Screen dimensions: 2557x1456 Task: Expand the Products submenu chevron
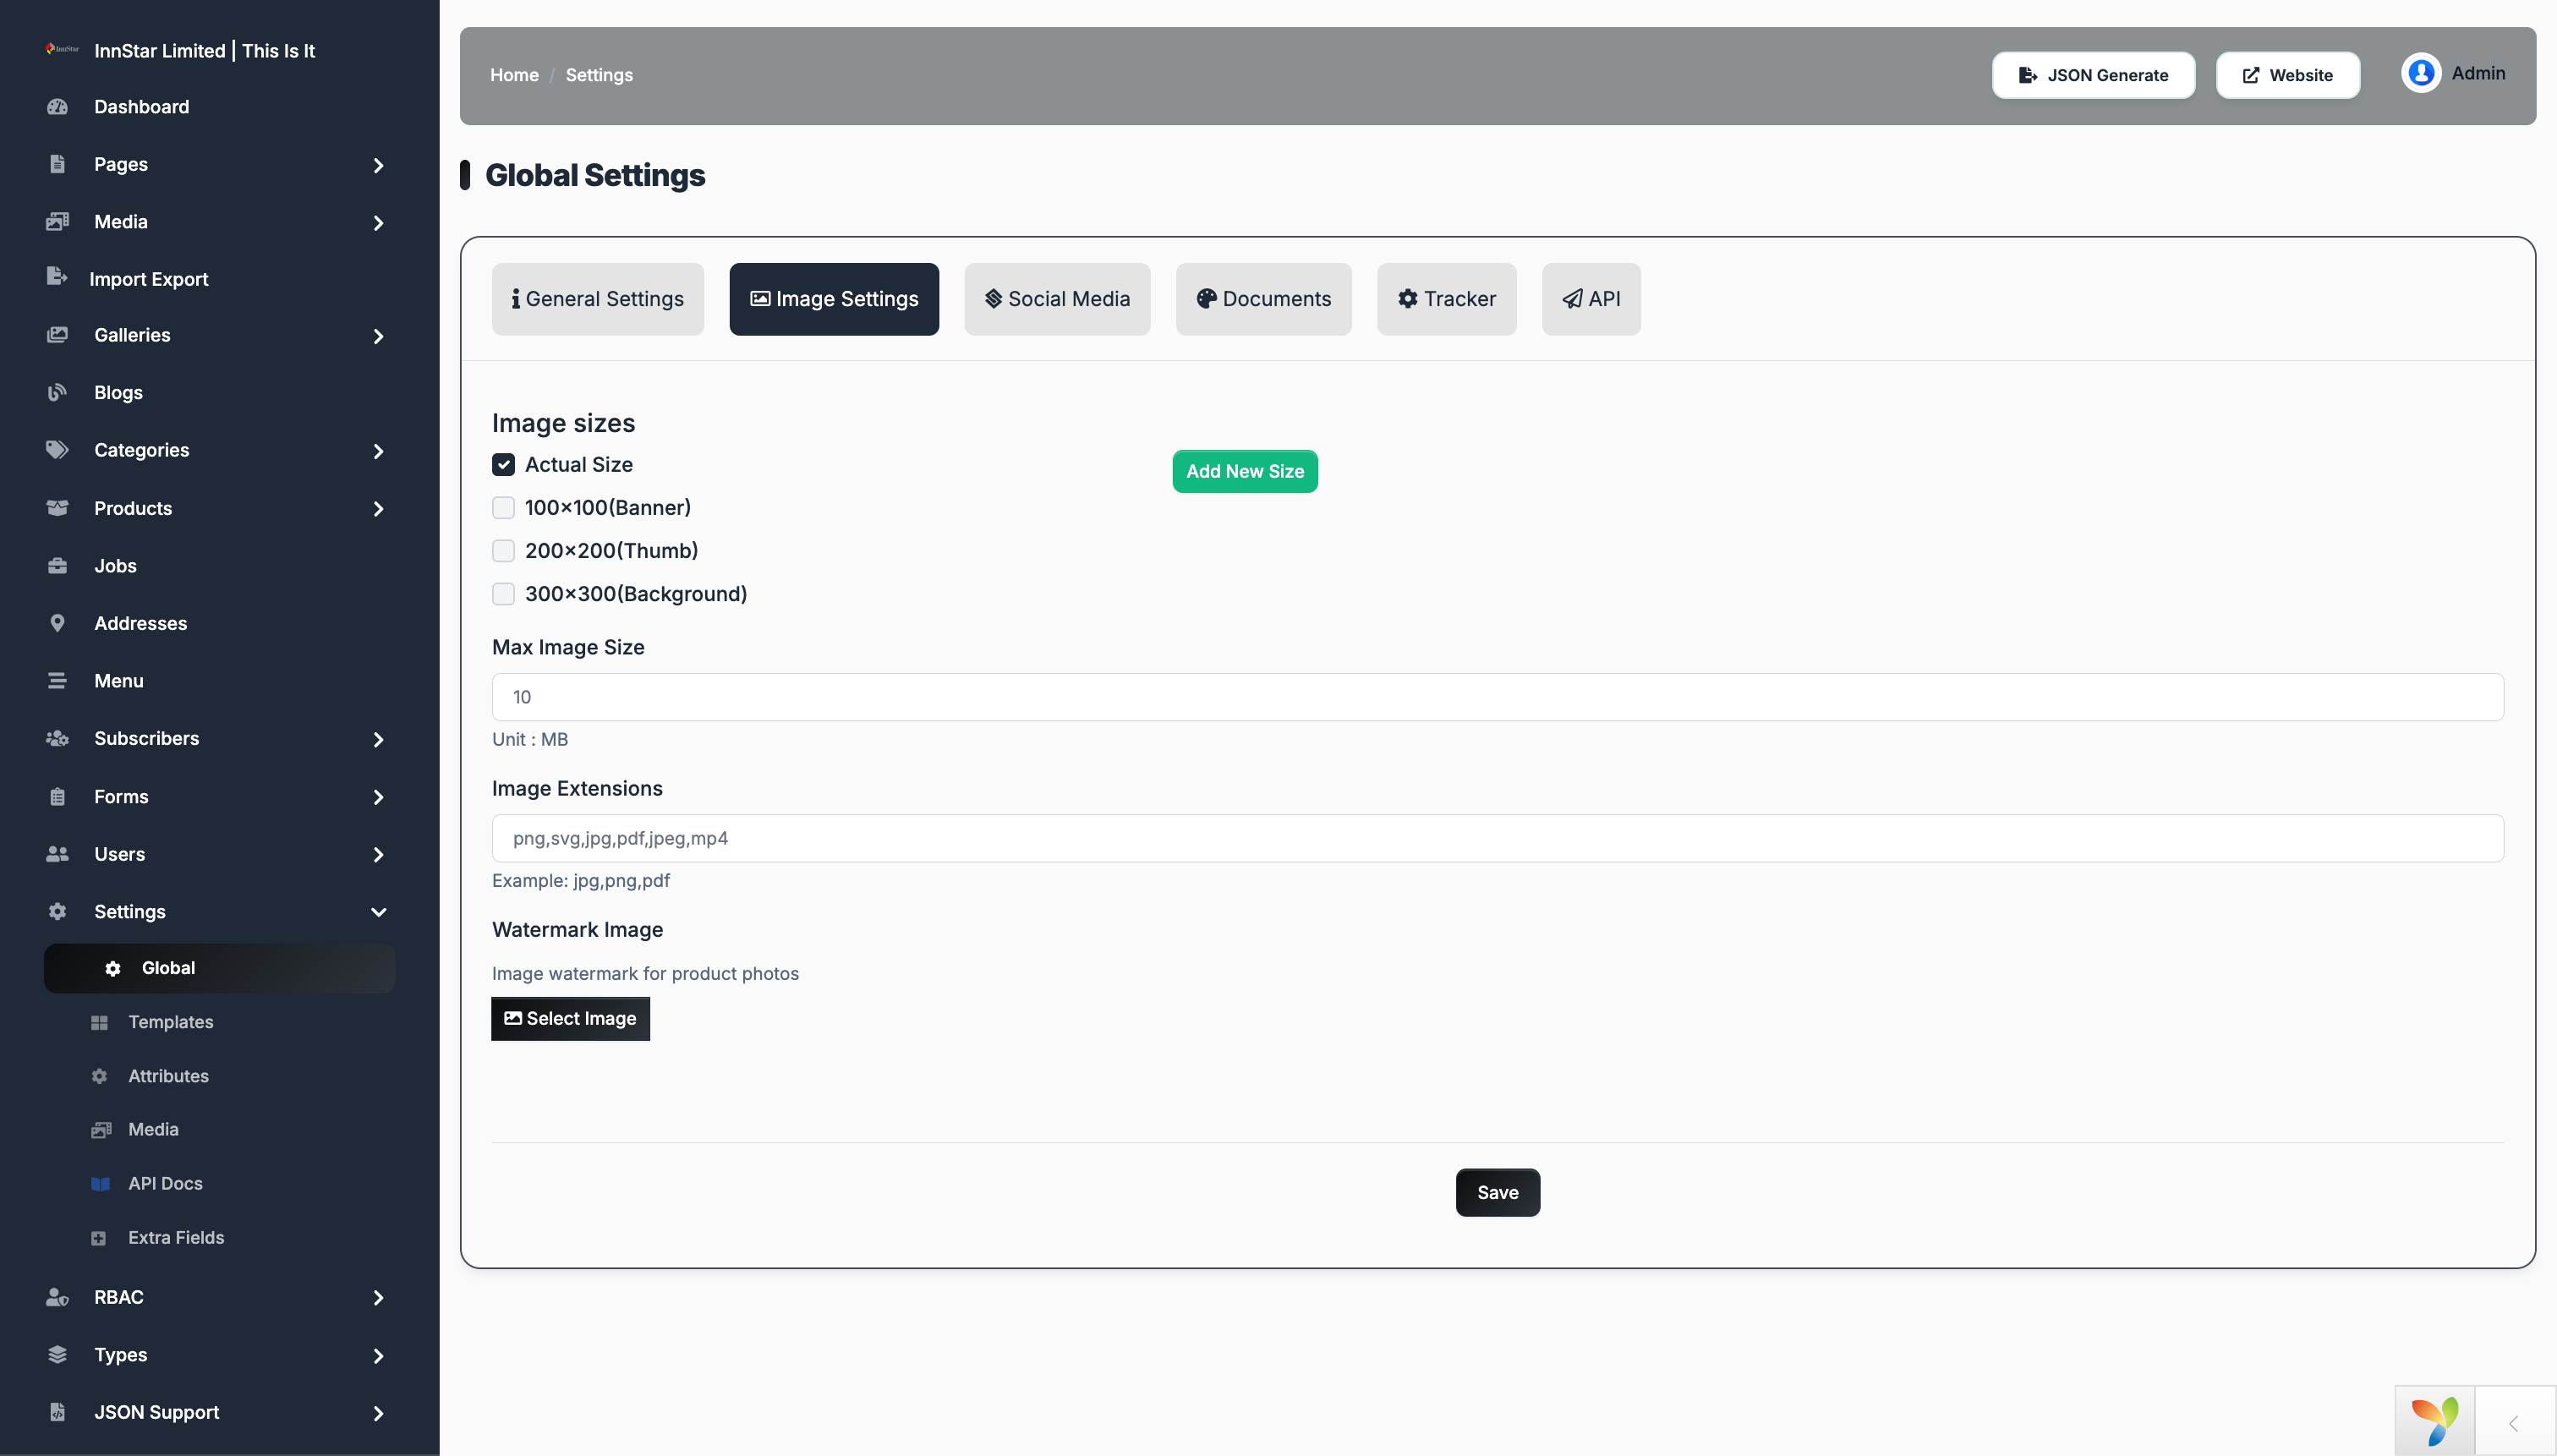point(378,509)
